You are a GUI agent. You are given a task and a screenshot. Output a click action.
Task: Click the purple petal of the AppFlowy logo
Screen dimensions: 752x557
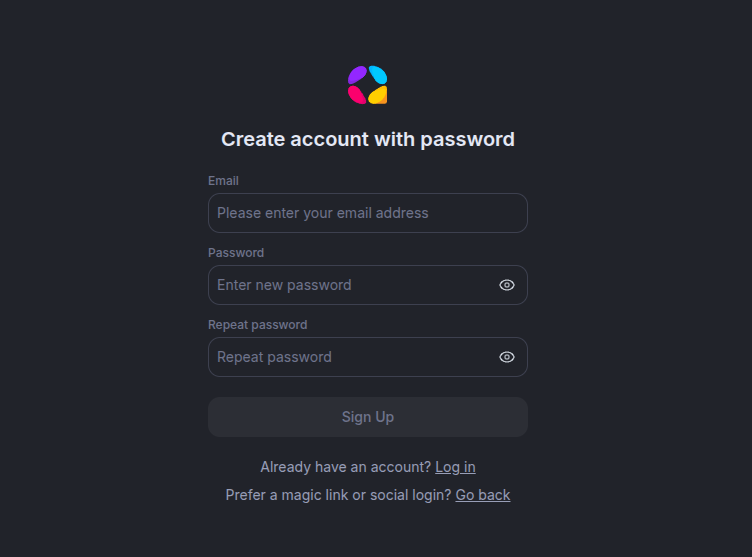357,75
